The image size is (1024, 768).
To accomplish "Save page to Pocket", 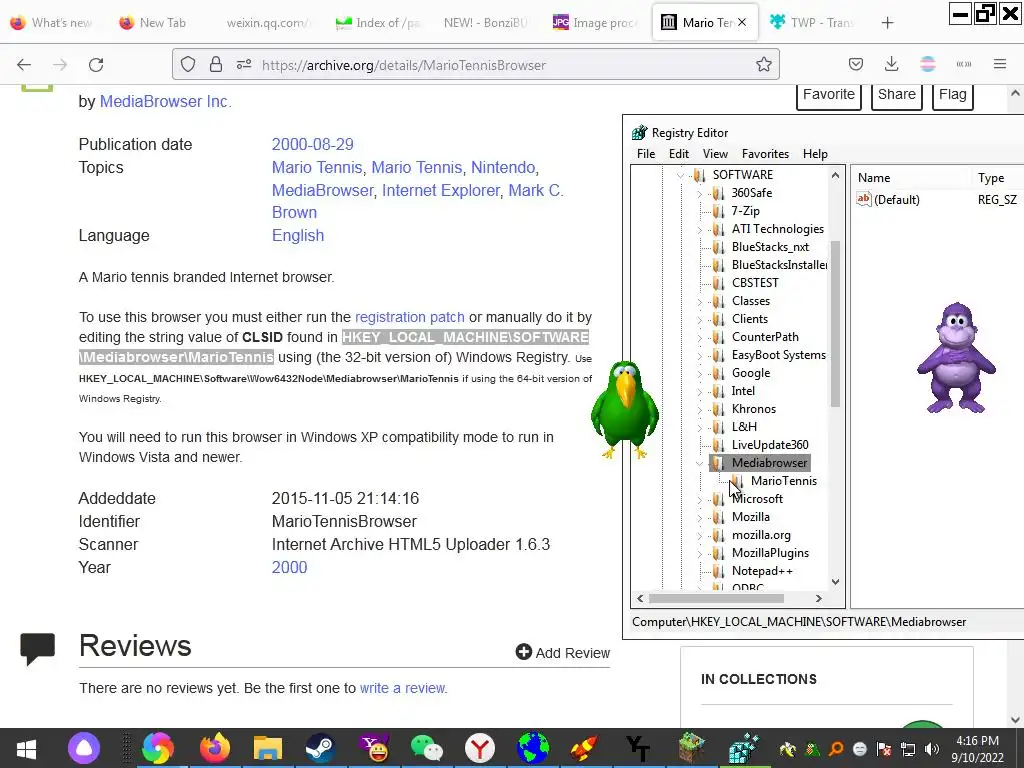I will tap(856, 65).
